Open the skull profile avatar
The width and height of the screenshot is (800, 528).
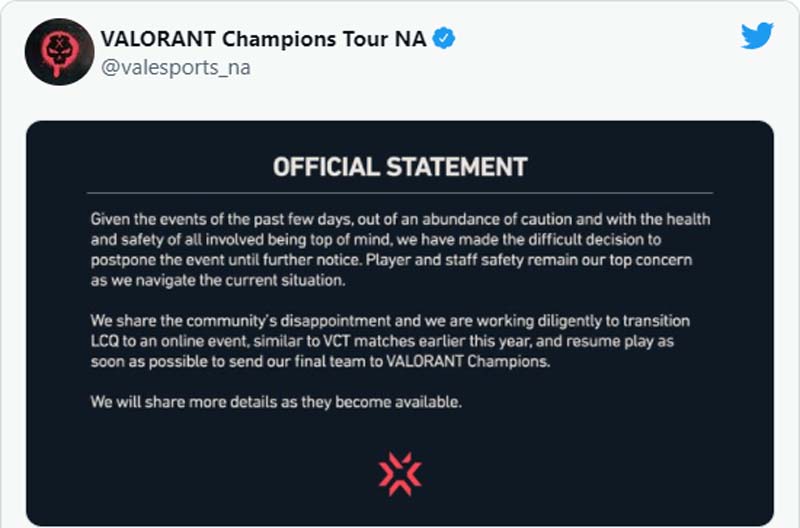tap(59, 52)
